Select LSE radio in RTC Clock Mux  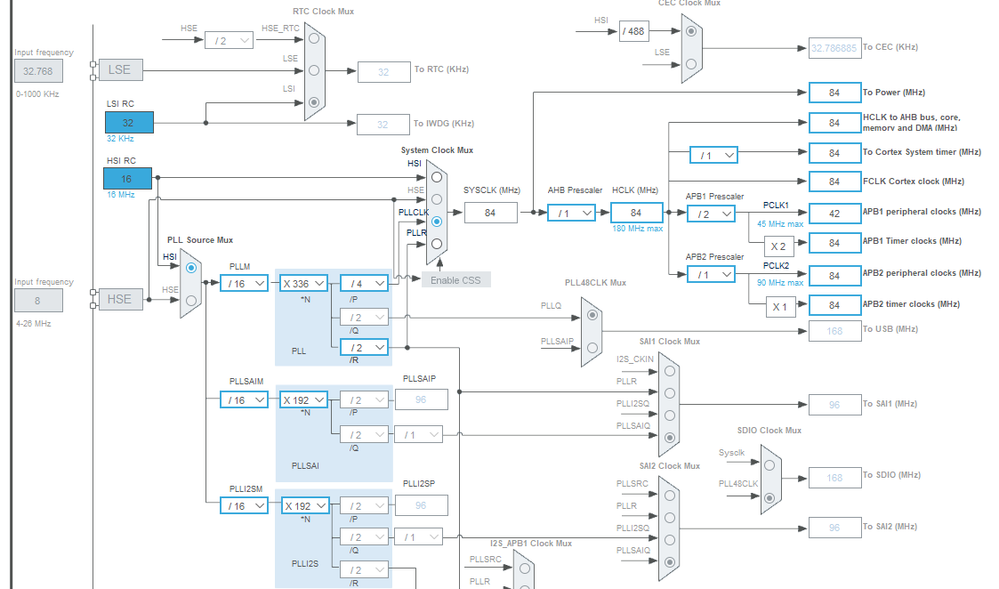tap(314, 70)
